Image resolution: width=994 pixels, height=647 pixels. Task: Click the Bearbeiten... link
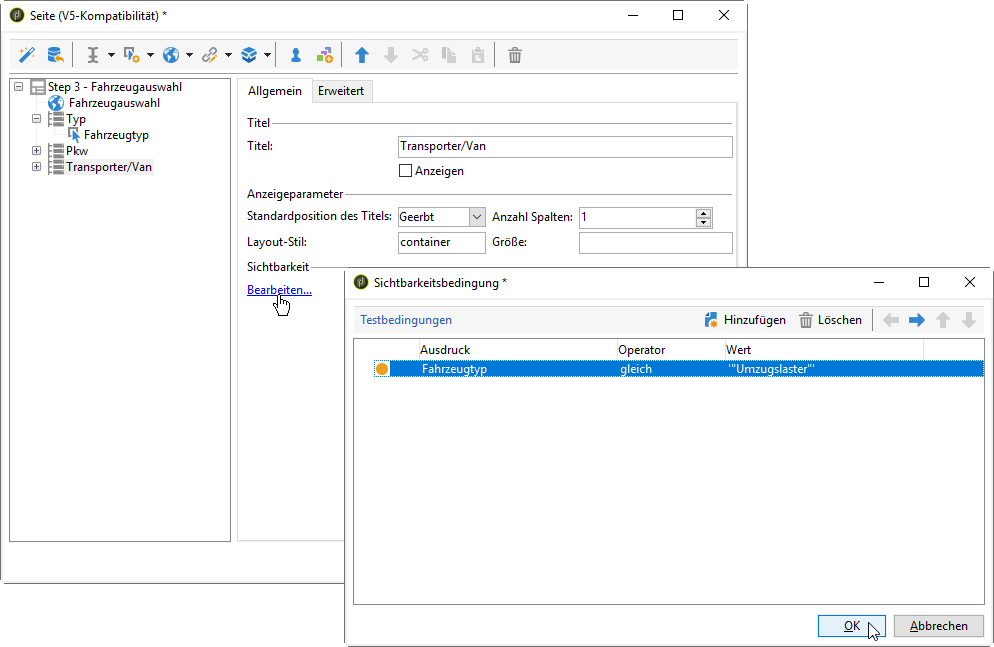279,290
